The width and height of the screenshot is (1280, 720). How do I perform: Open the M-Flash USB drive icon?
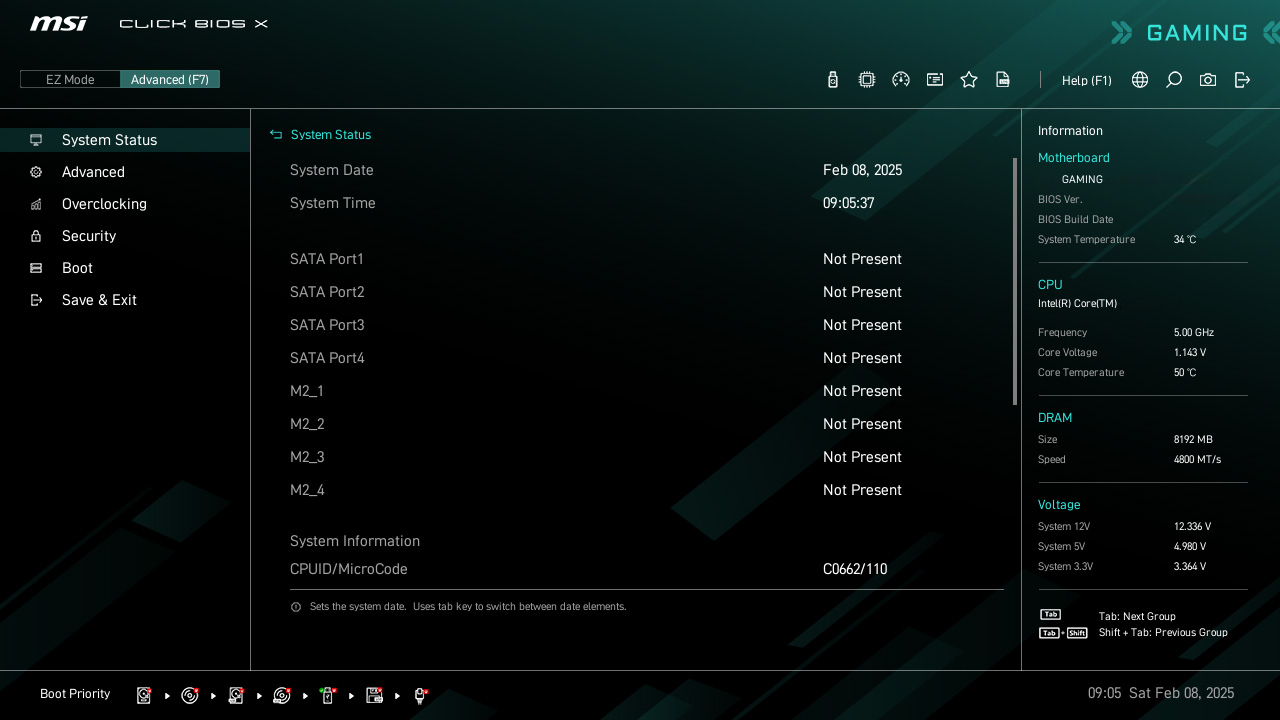pos(833,80)
